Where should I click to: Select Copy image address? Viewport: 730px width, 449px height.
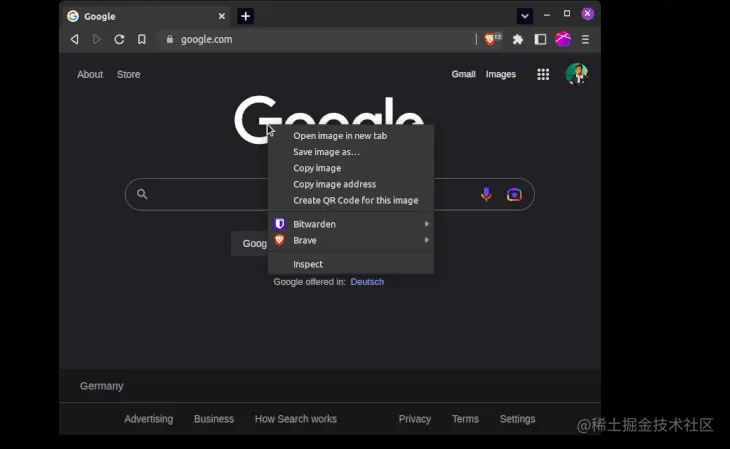[351, 184]
